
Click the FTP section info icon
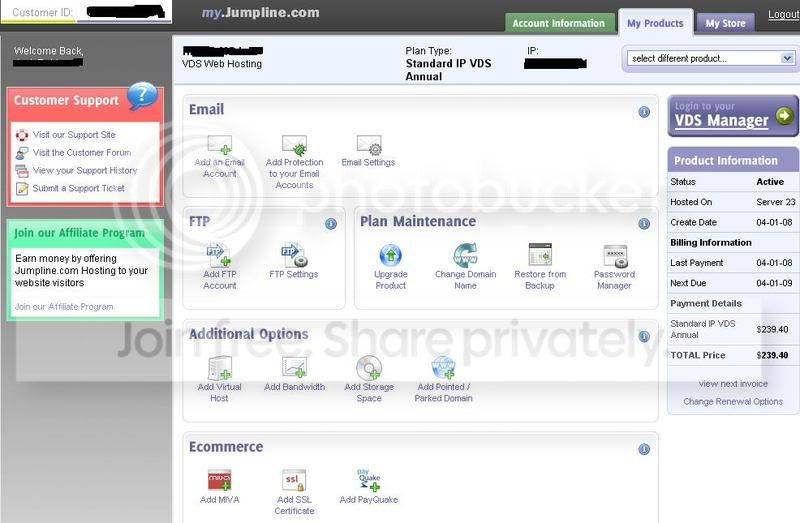pos(331,224)
